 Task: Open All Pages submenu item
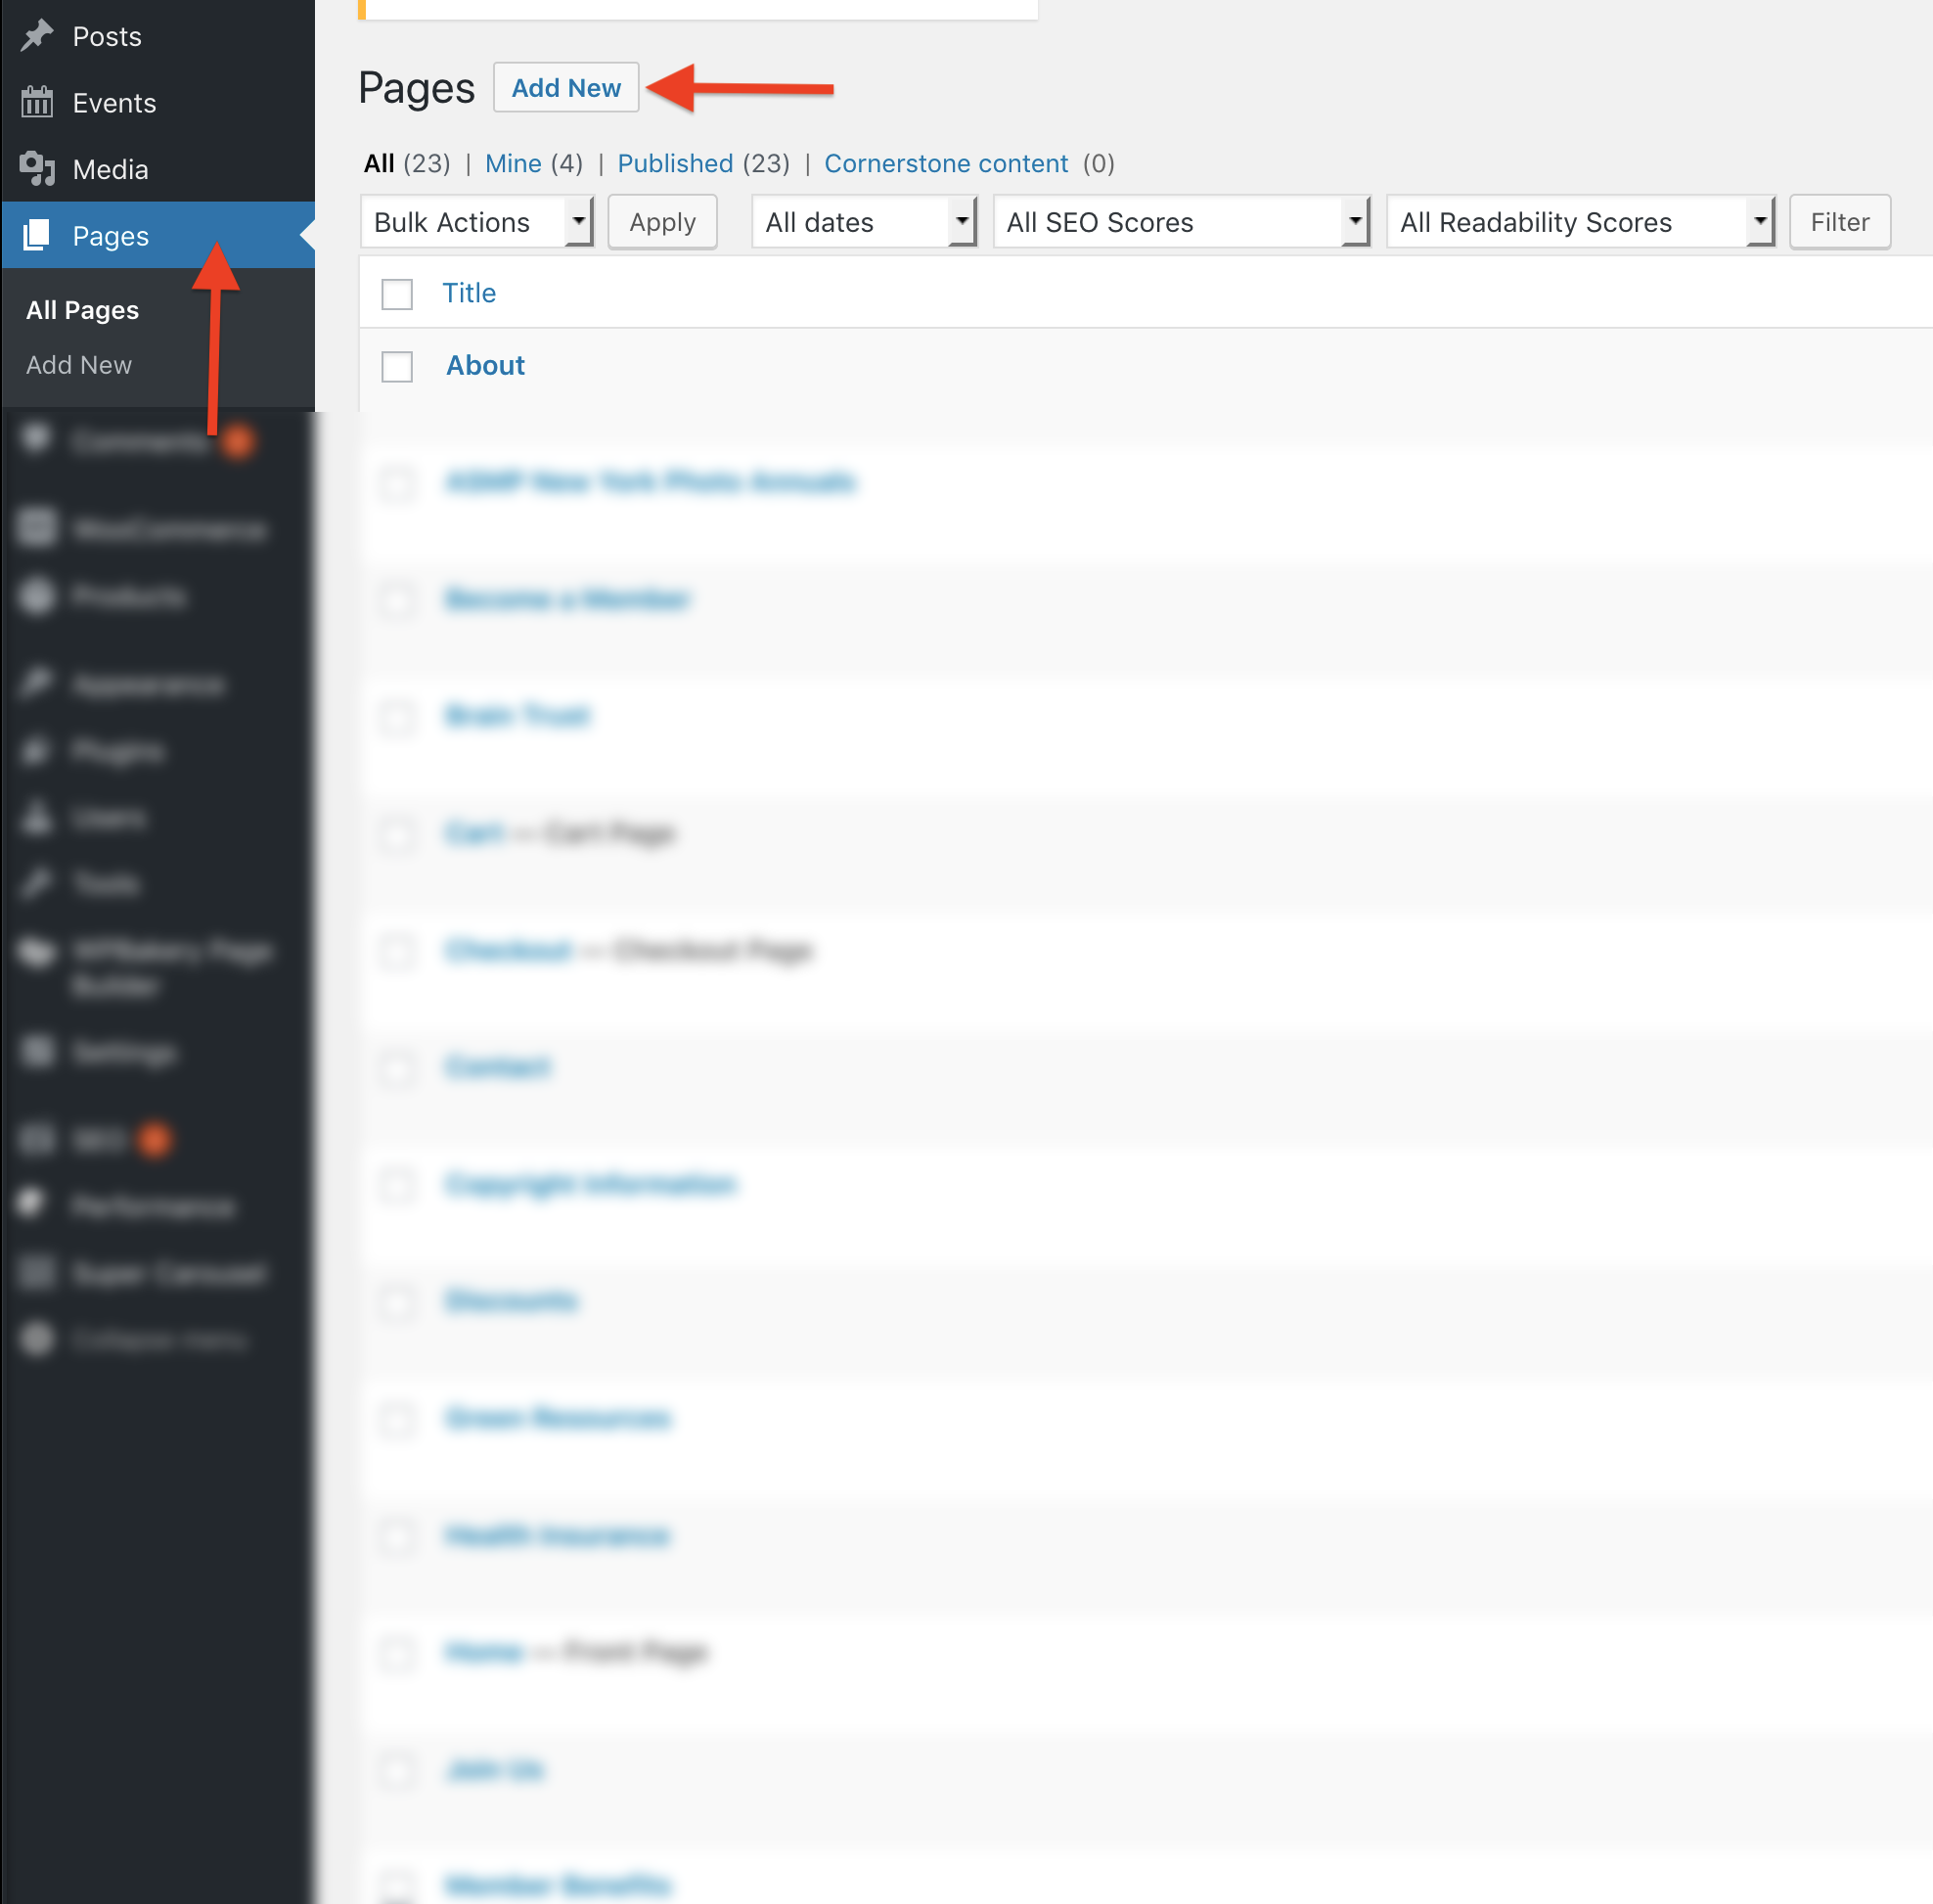(x=82, y=310)
